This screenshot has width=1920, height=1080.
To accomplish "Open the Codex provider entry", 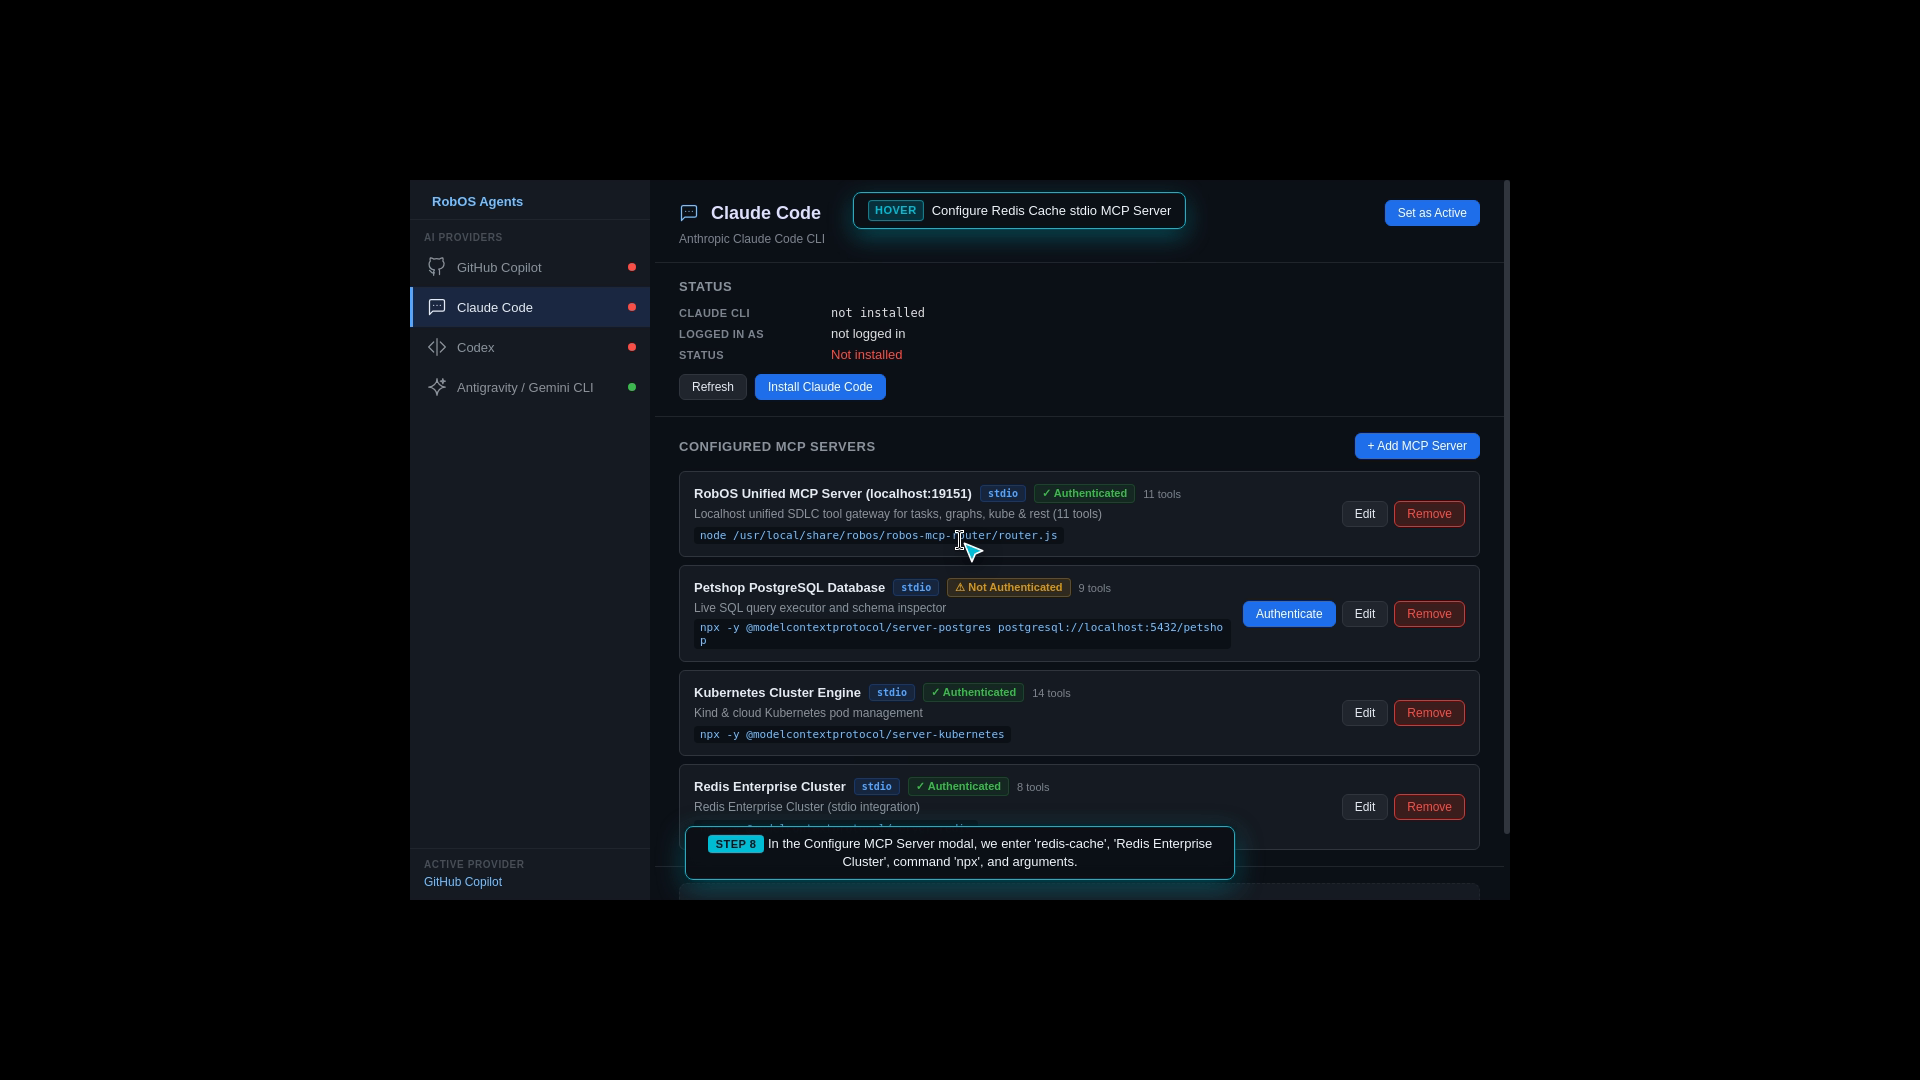I will (530, 347).
